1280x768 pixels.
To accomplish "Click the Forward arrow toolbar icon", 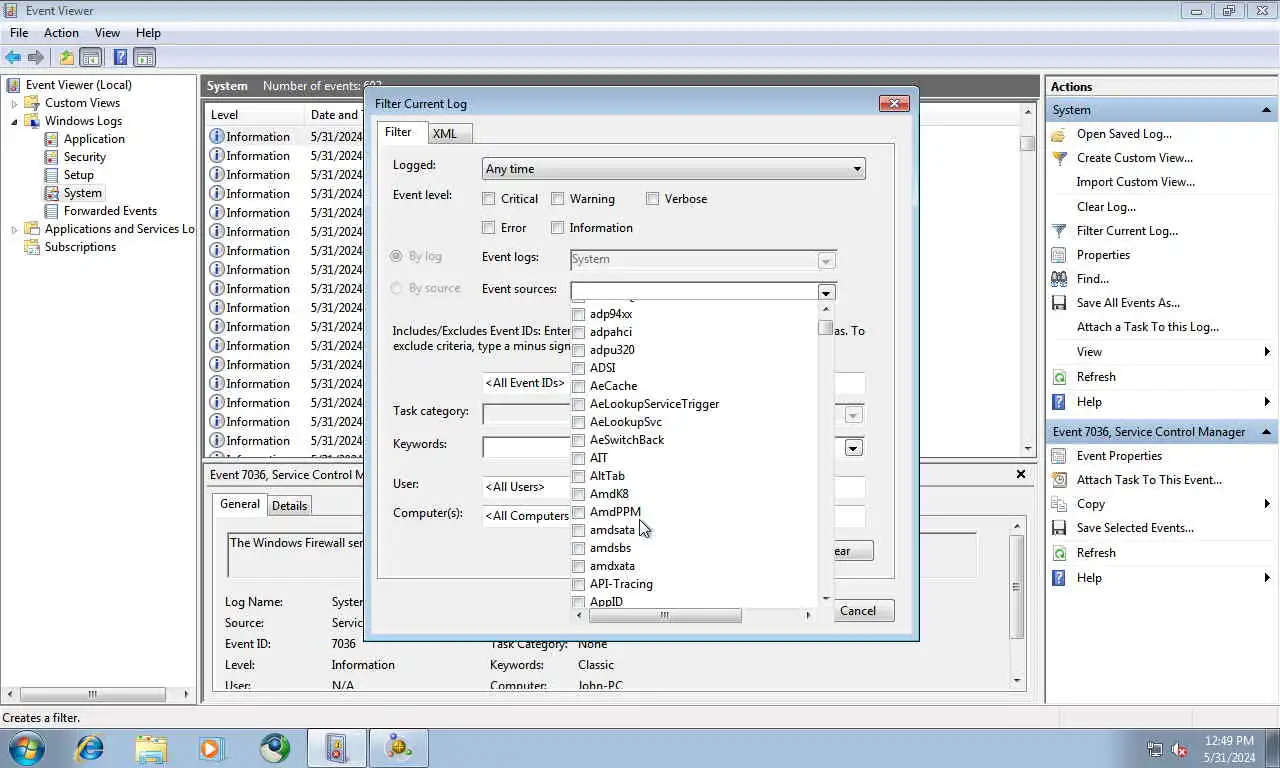I will 36,57.
